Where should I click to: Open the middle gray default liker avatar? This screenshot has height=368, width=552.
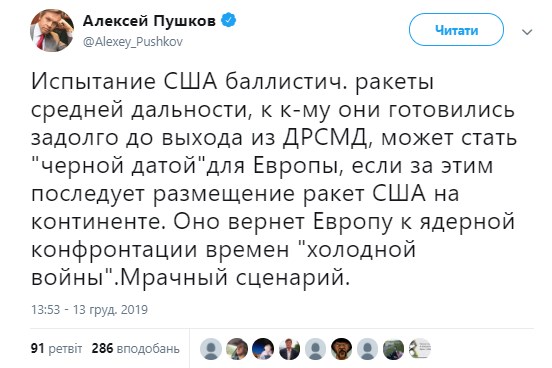pos(315,349)
